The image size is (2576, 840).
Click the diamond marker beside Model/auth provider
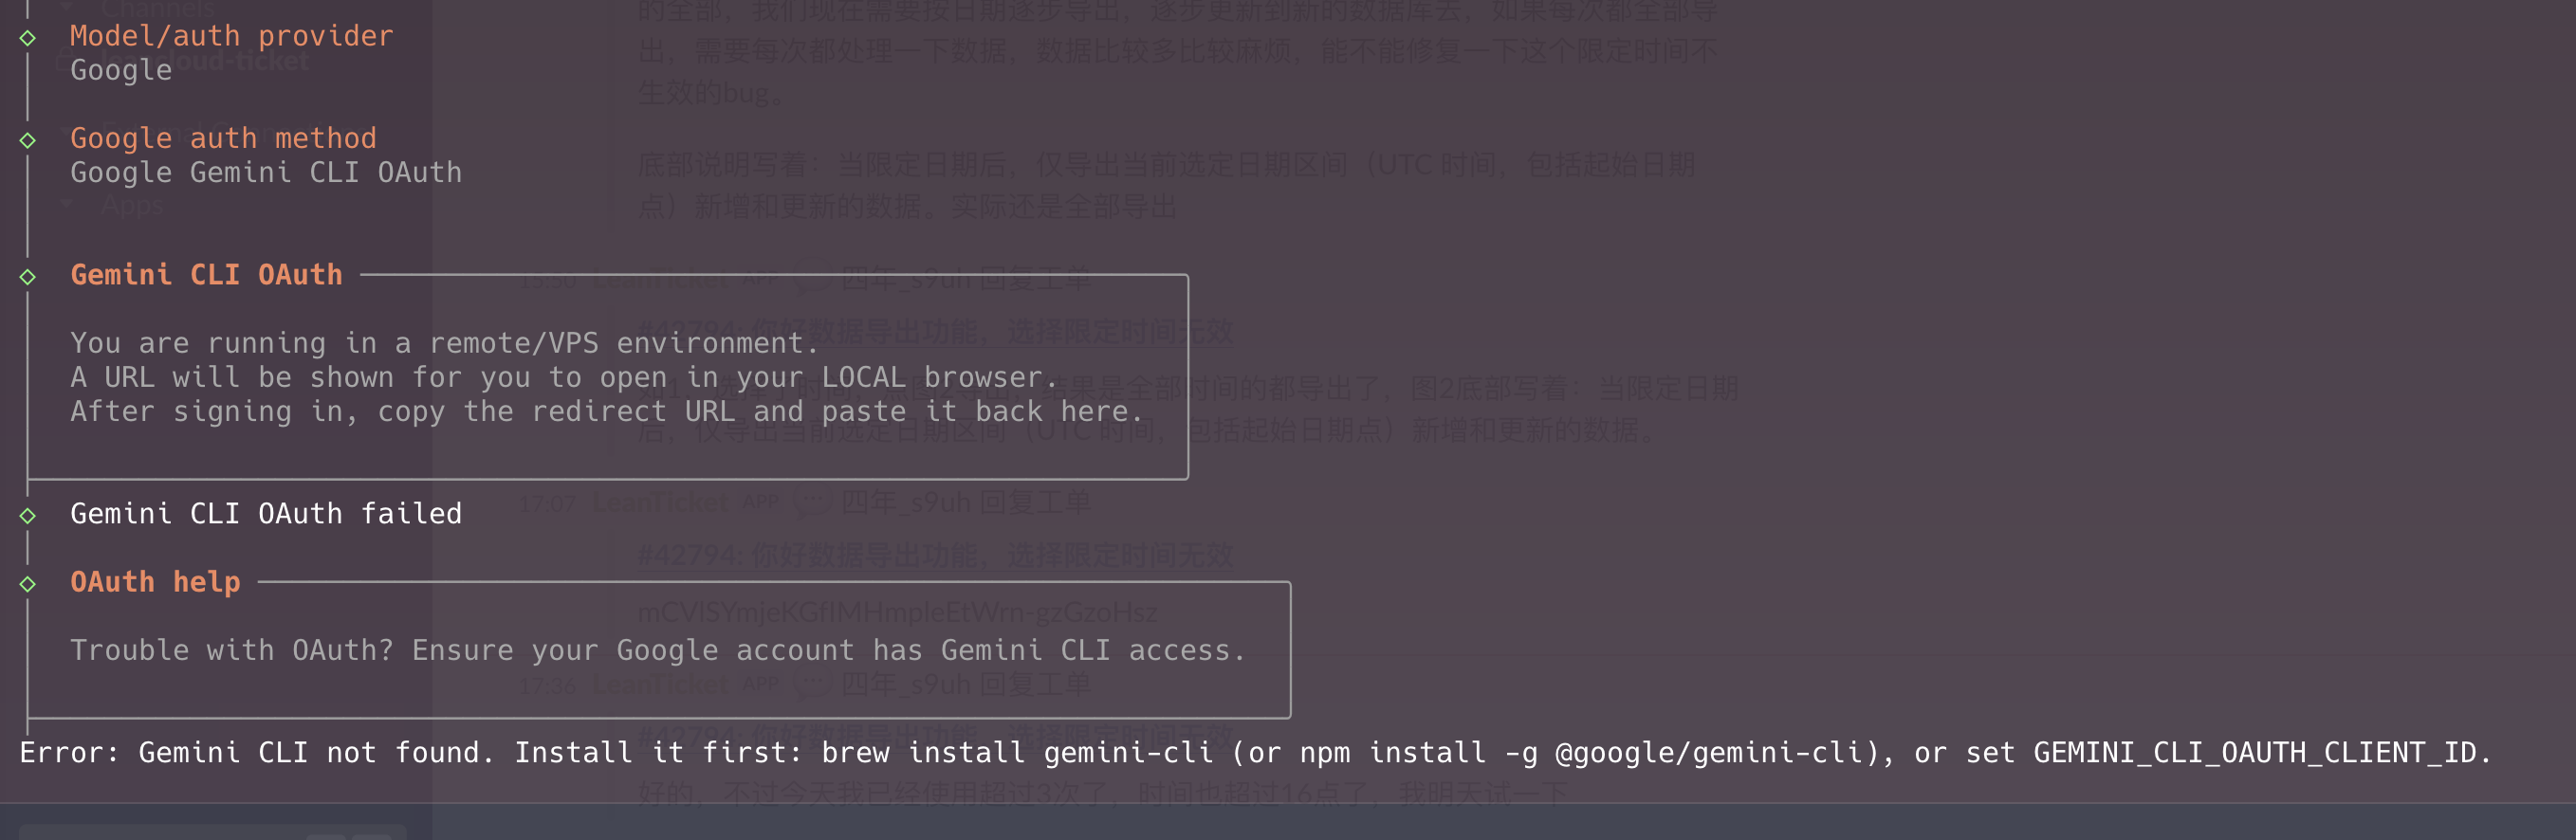click(x=27, y=37)
